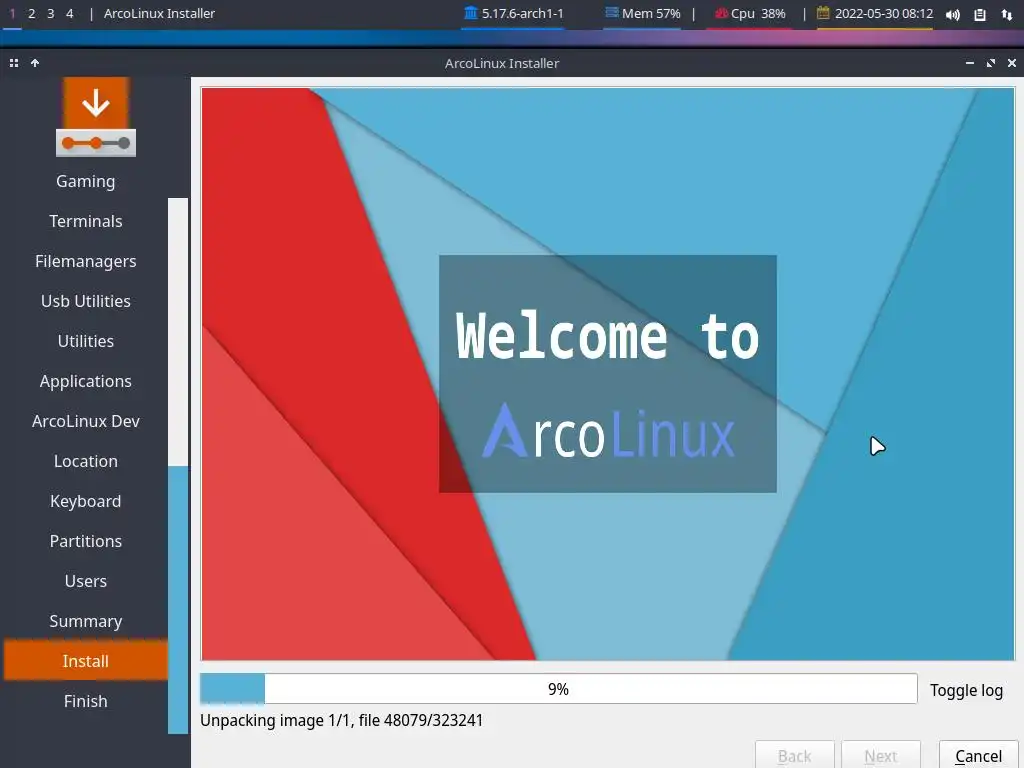Click the memory usage icon

coord(611,12)
